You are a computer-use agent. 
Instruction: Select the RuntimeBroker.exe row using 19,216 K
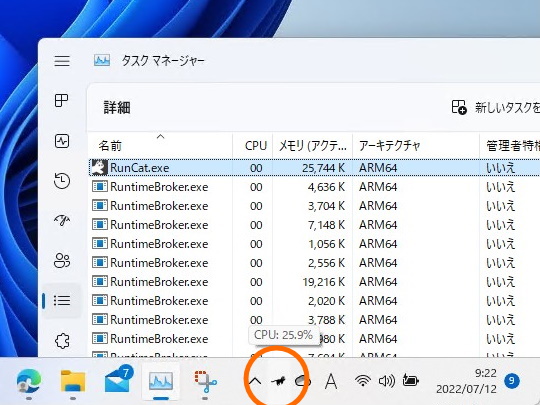pos(314,282)
